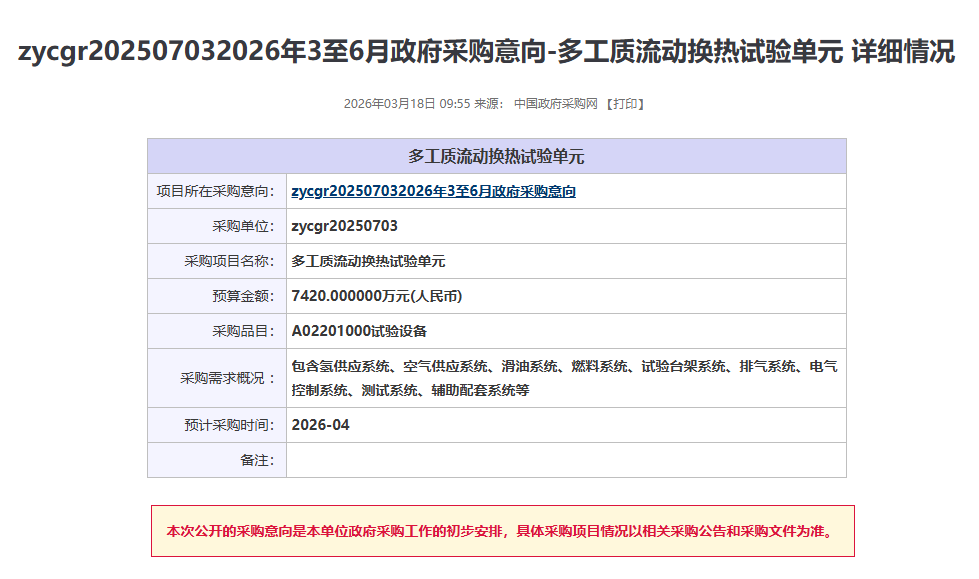Screen dimensions: 979x579
Task: Select the budget amount 7420.000000万元
Action: pos(376,296)
